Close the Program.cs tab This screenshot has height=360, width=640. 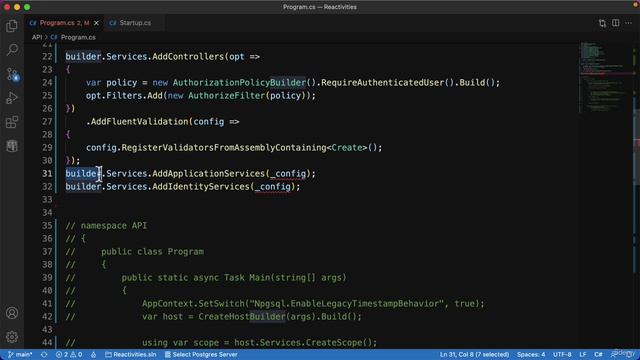[x=96, y=23]
